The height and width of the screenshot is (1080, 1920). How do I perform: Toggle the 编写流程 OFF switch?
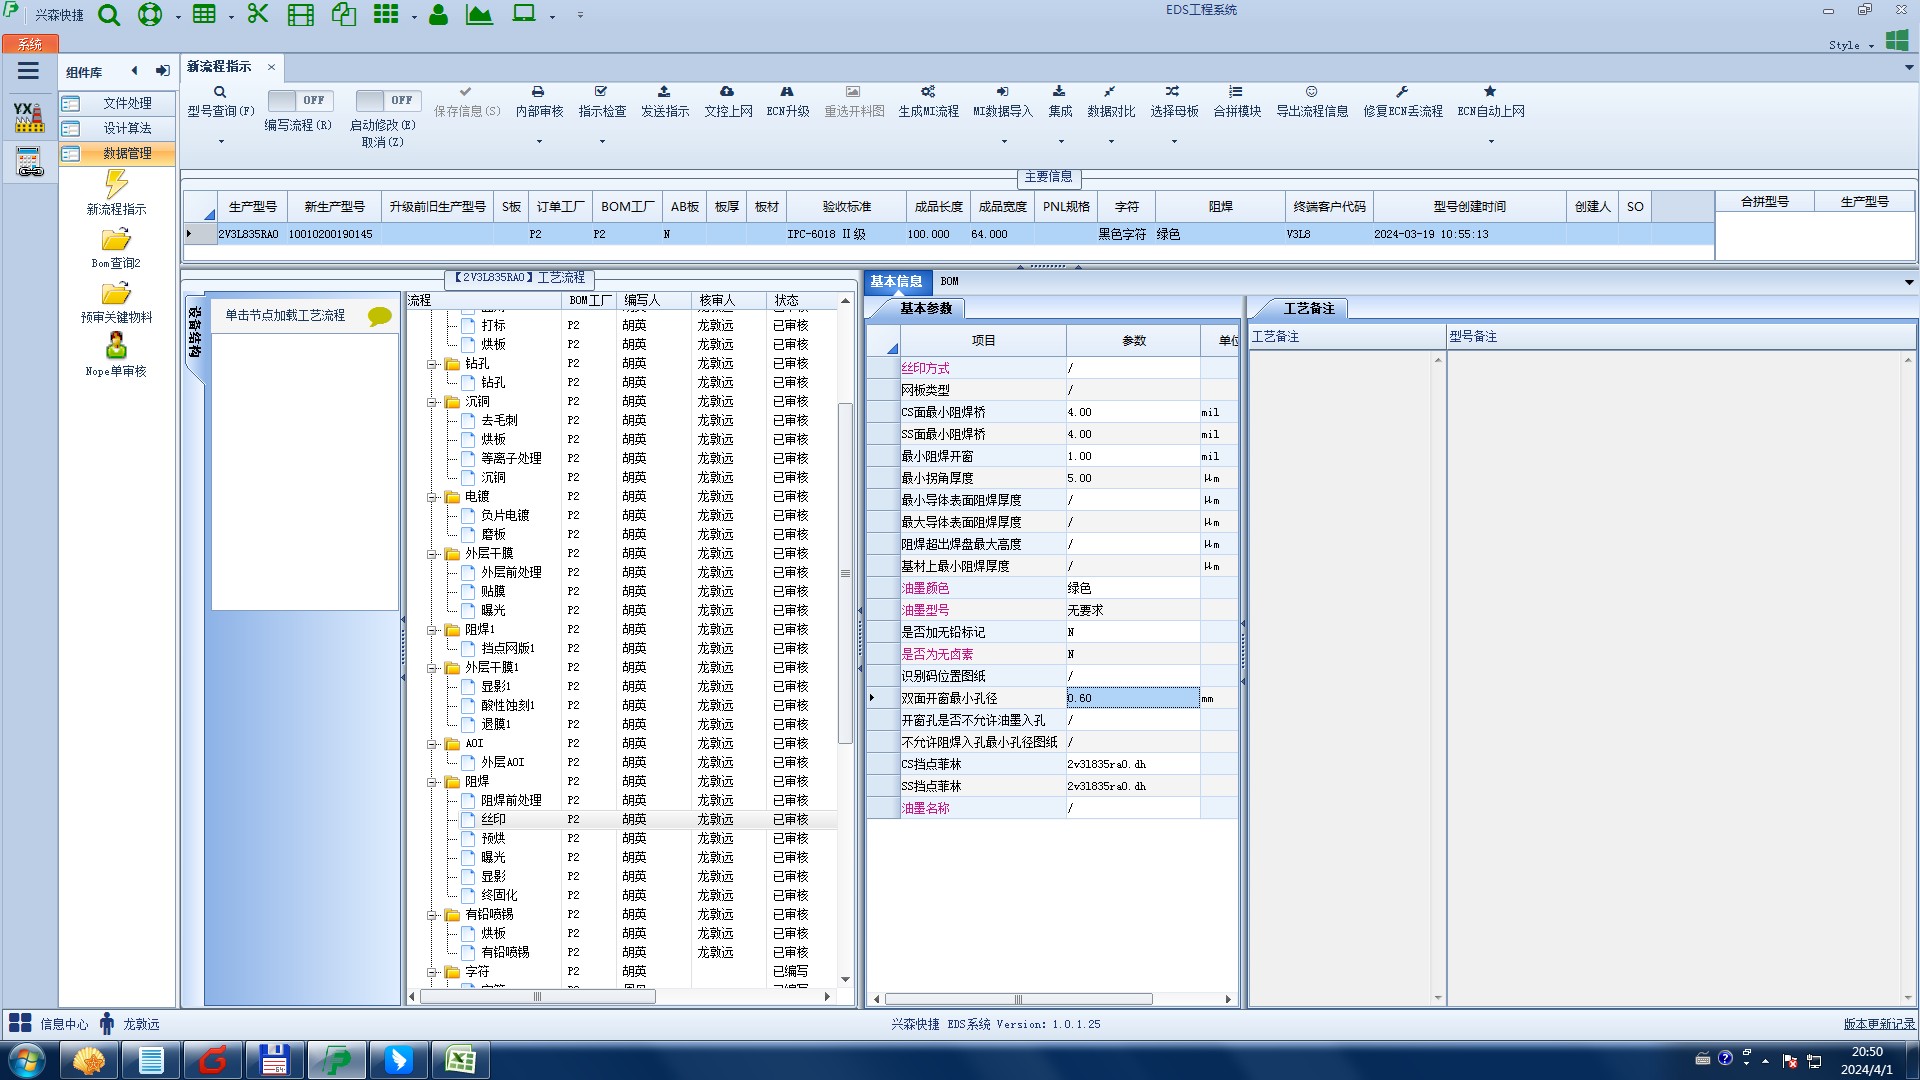tap(299, 101)
